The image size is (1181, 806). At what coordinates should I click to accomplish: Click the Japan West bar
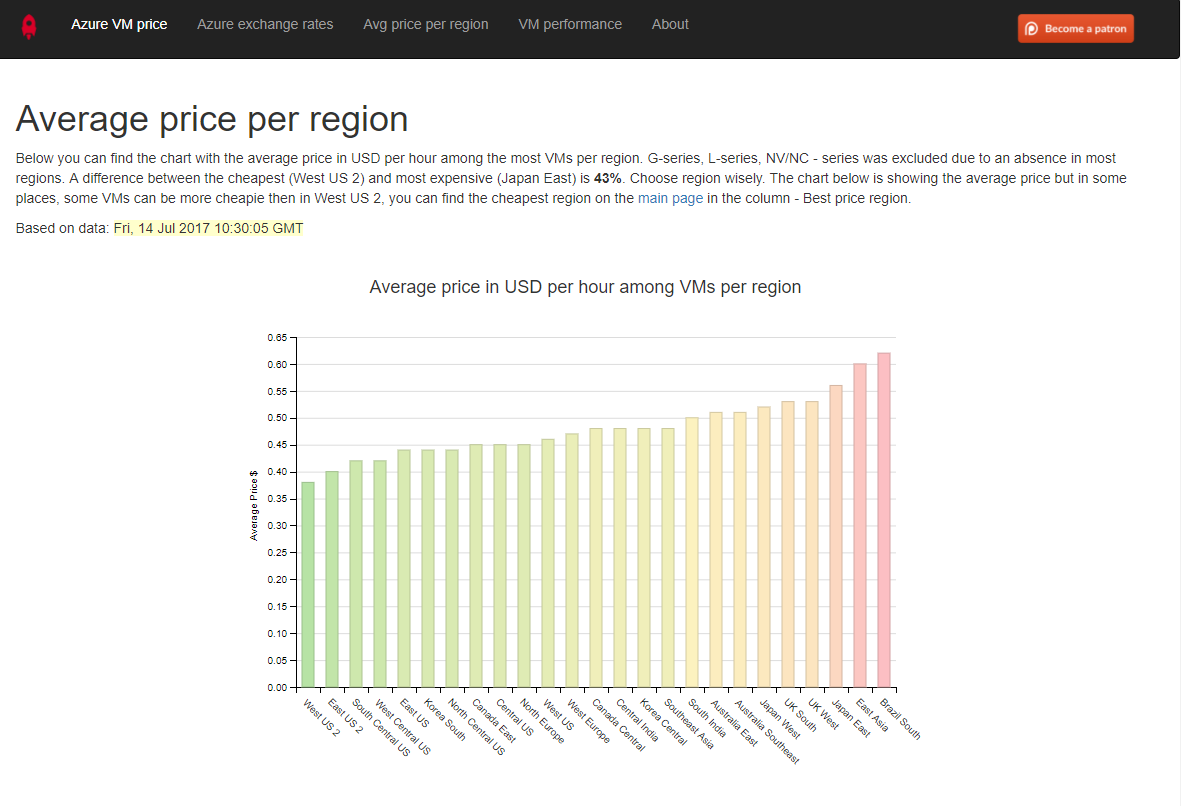click(764, 547)
